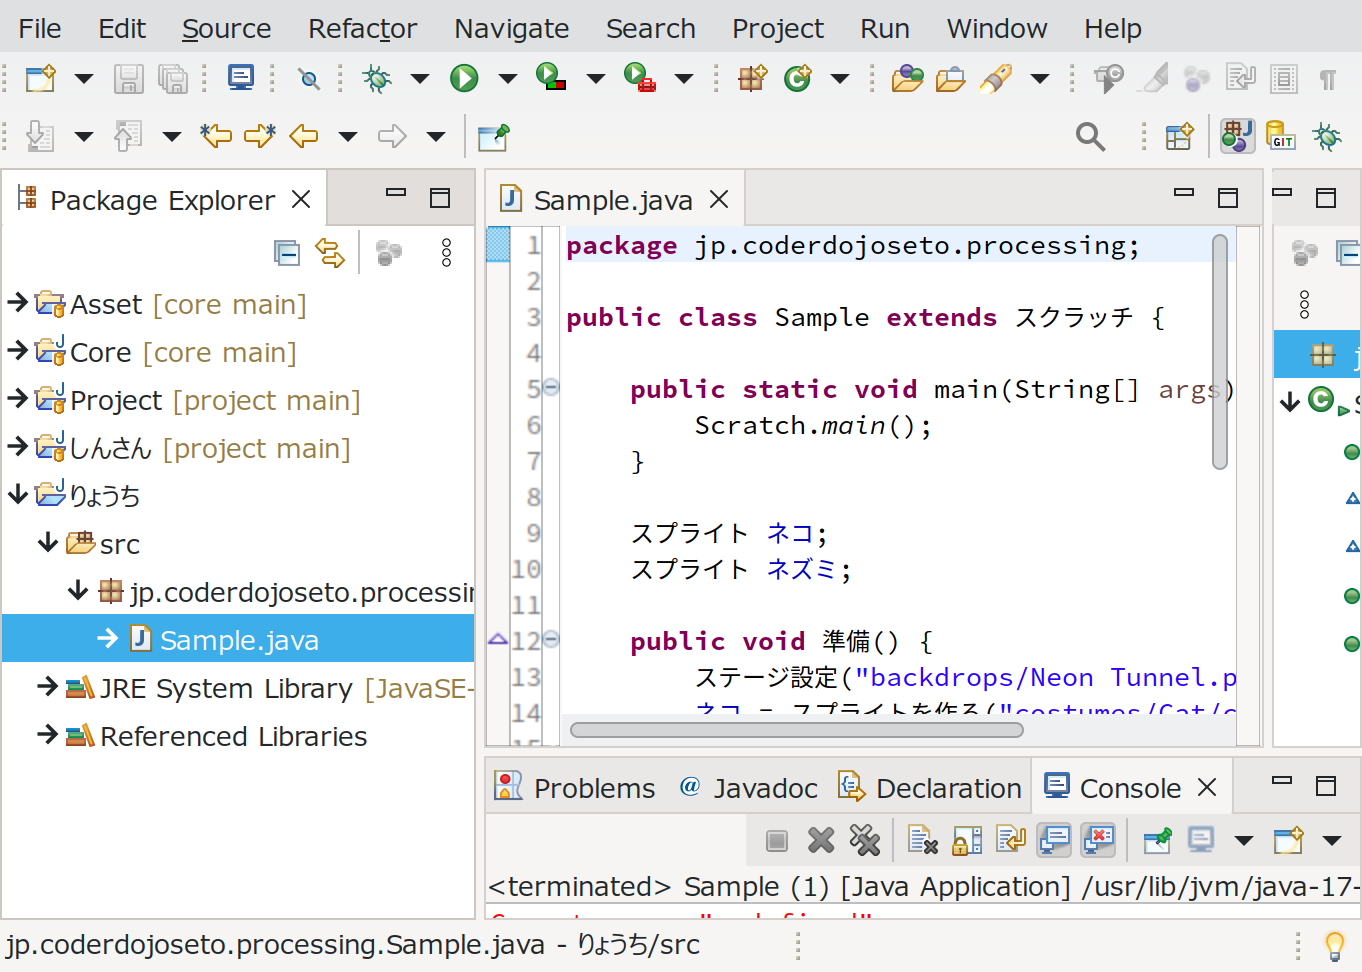Open the Git perspective
The image size is (1362, 972).
click(x=1280, y=136)
